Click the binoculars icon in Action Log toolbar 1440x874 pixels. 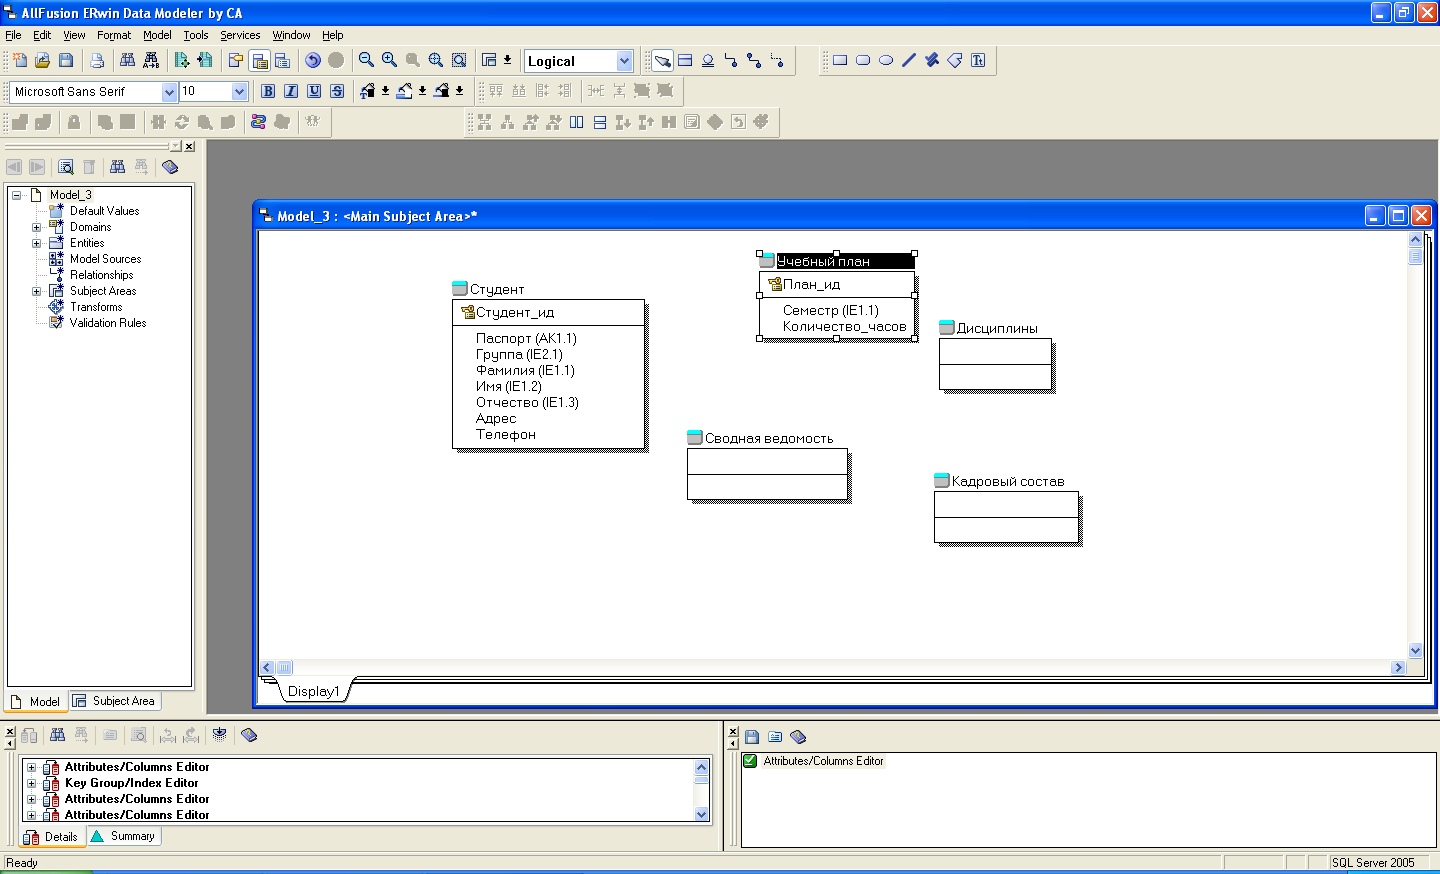click(x=57, y=735)
